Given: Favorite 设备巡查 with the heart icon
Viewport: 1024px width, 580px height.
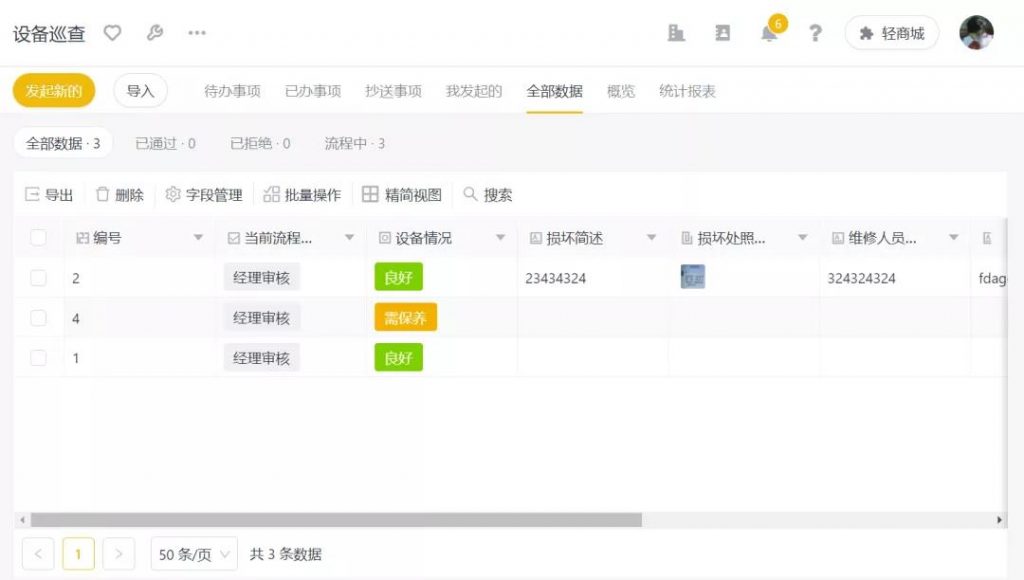Looking at the screenshot, I should click(111, 33).
